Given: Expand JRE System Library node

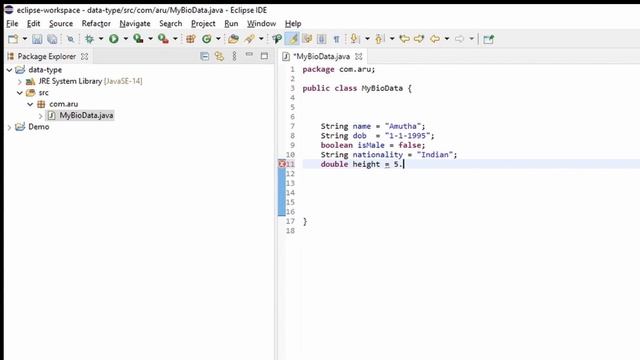Looking at the screenshot, I should 19,82.
